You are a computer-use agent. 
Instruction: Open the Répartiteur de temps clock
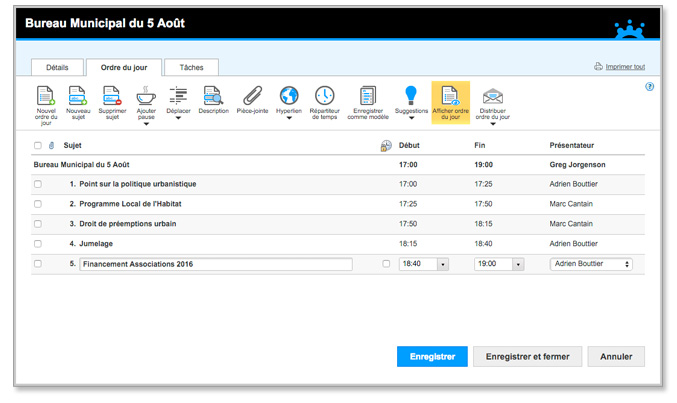324,97
